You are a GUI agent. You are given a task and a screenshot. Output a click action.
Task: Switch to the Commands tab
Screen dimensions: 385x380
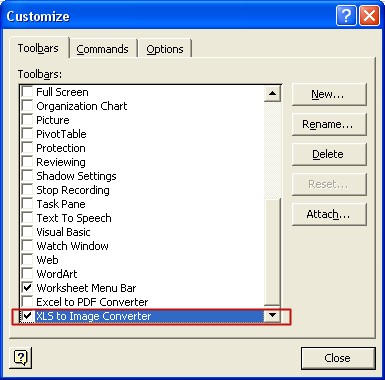coord(102,49)
